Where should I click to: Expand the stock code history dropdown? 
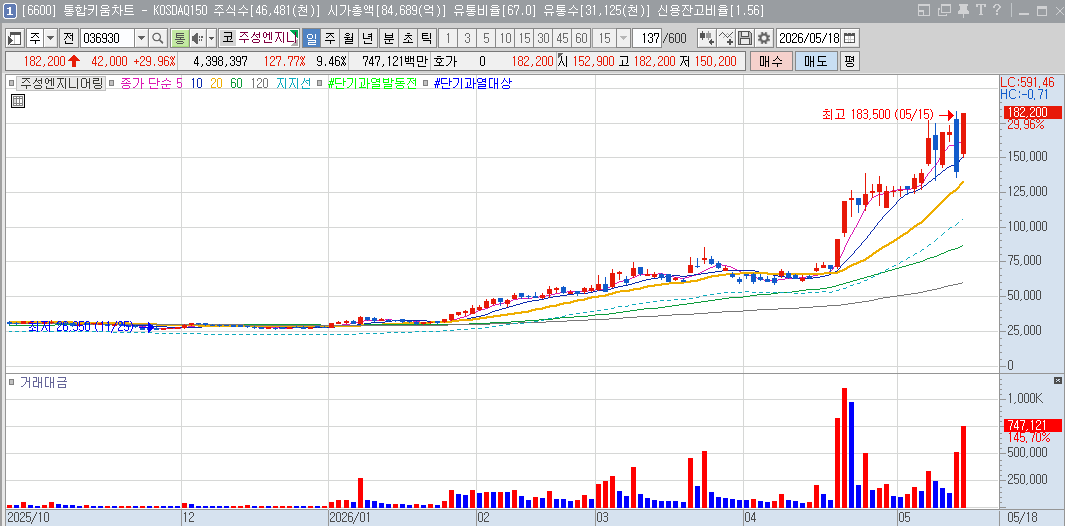point(141,37)
